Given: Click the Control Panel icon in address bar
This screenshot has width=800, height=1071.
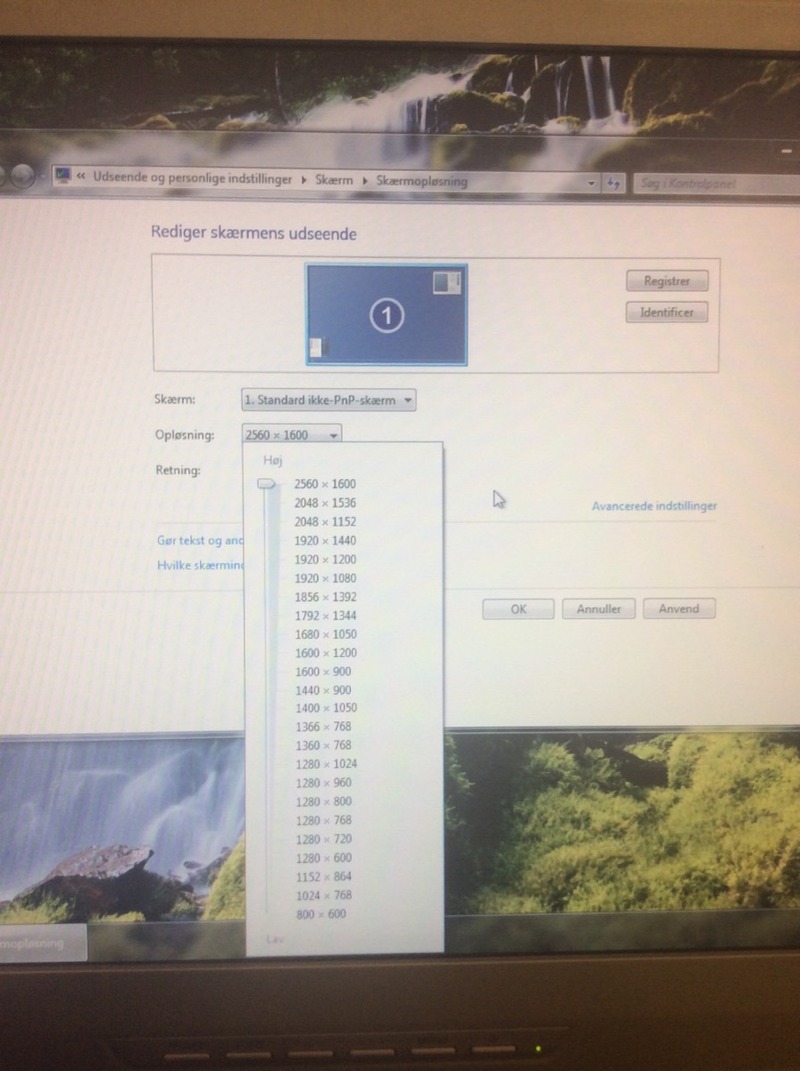Looking at the screenshot, I should point(64,177).
